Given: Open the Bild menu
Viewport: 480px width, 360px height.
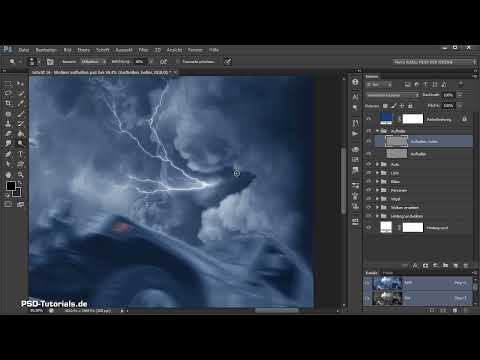Looking at the screenshot, I should point(67,50).
